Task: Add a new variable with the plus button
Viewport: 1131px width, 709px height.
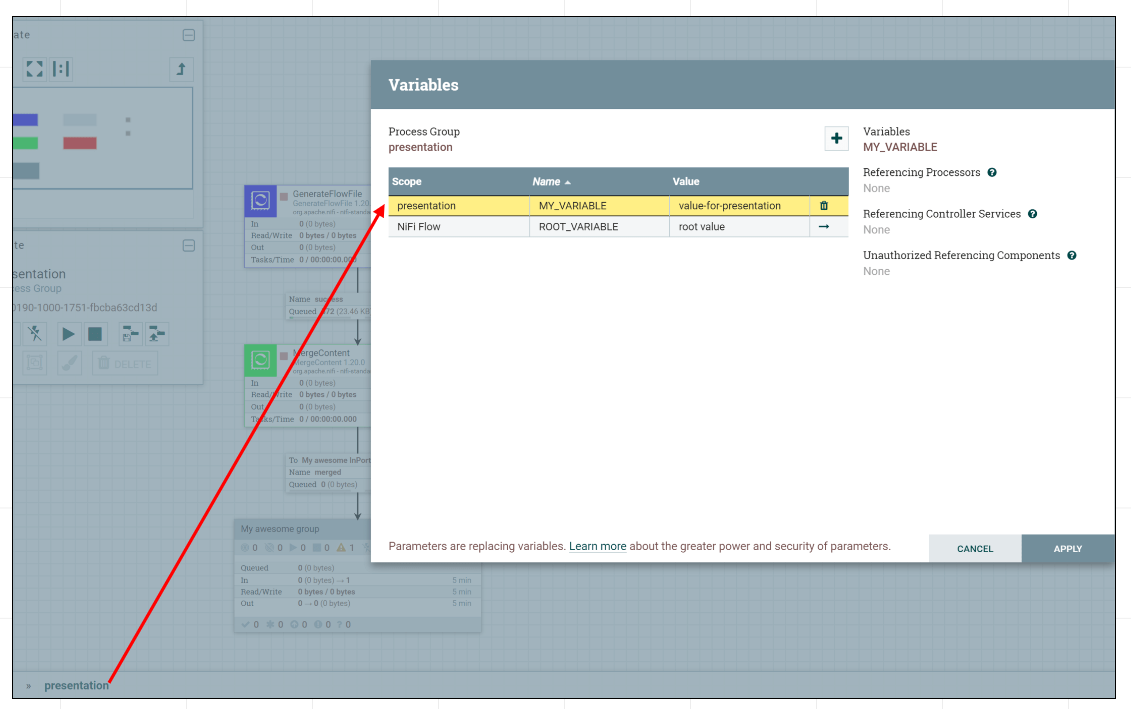Action: (836, 138)
